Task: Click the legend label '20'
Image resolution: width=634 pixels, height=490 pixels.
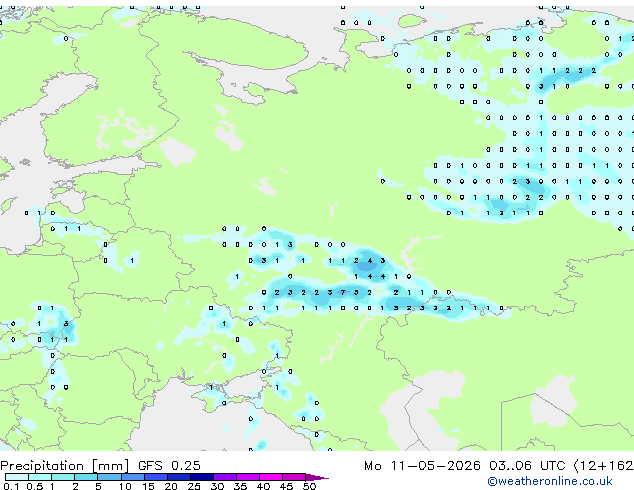Action: pos(171,486)
